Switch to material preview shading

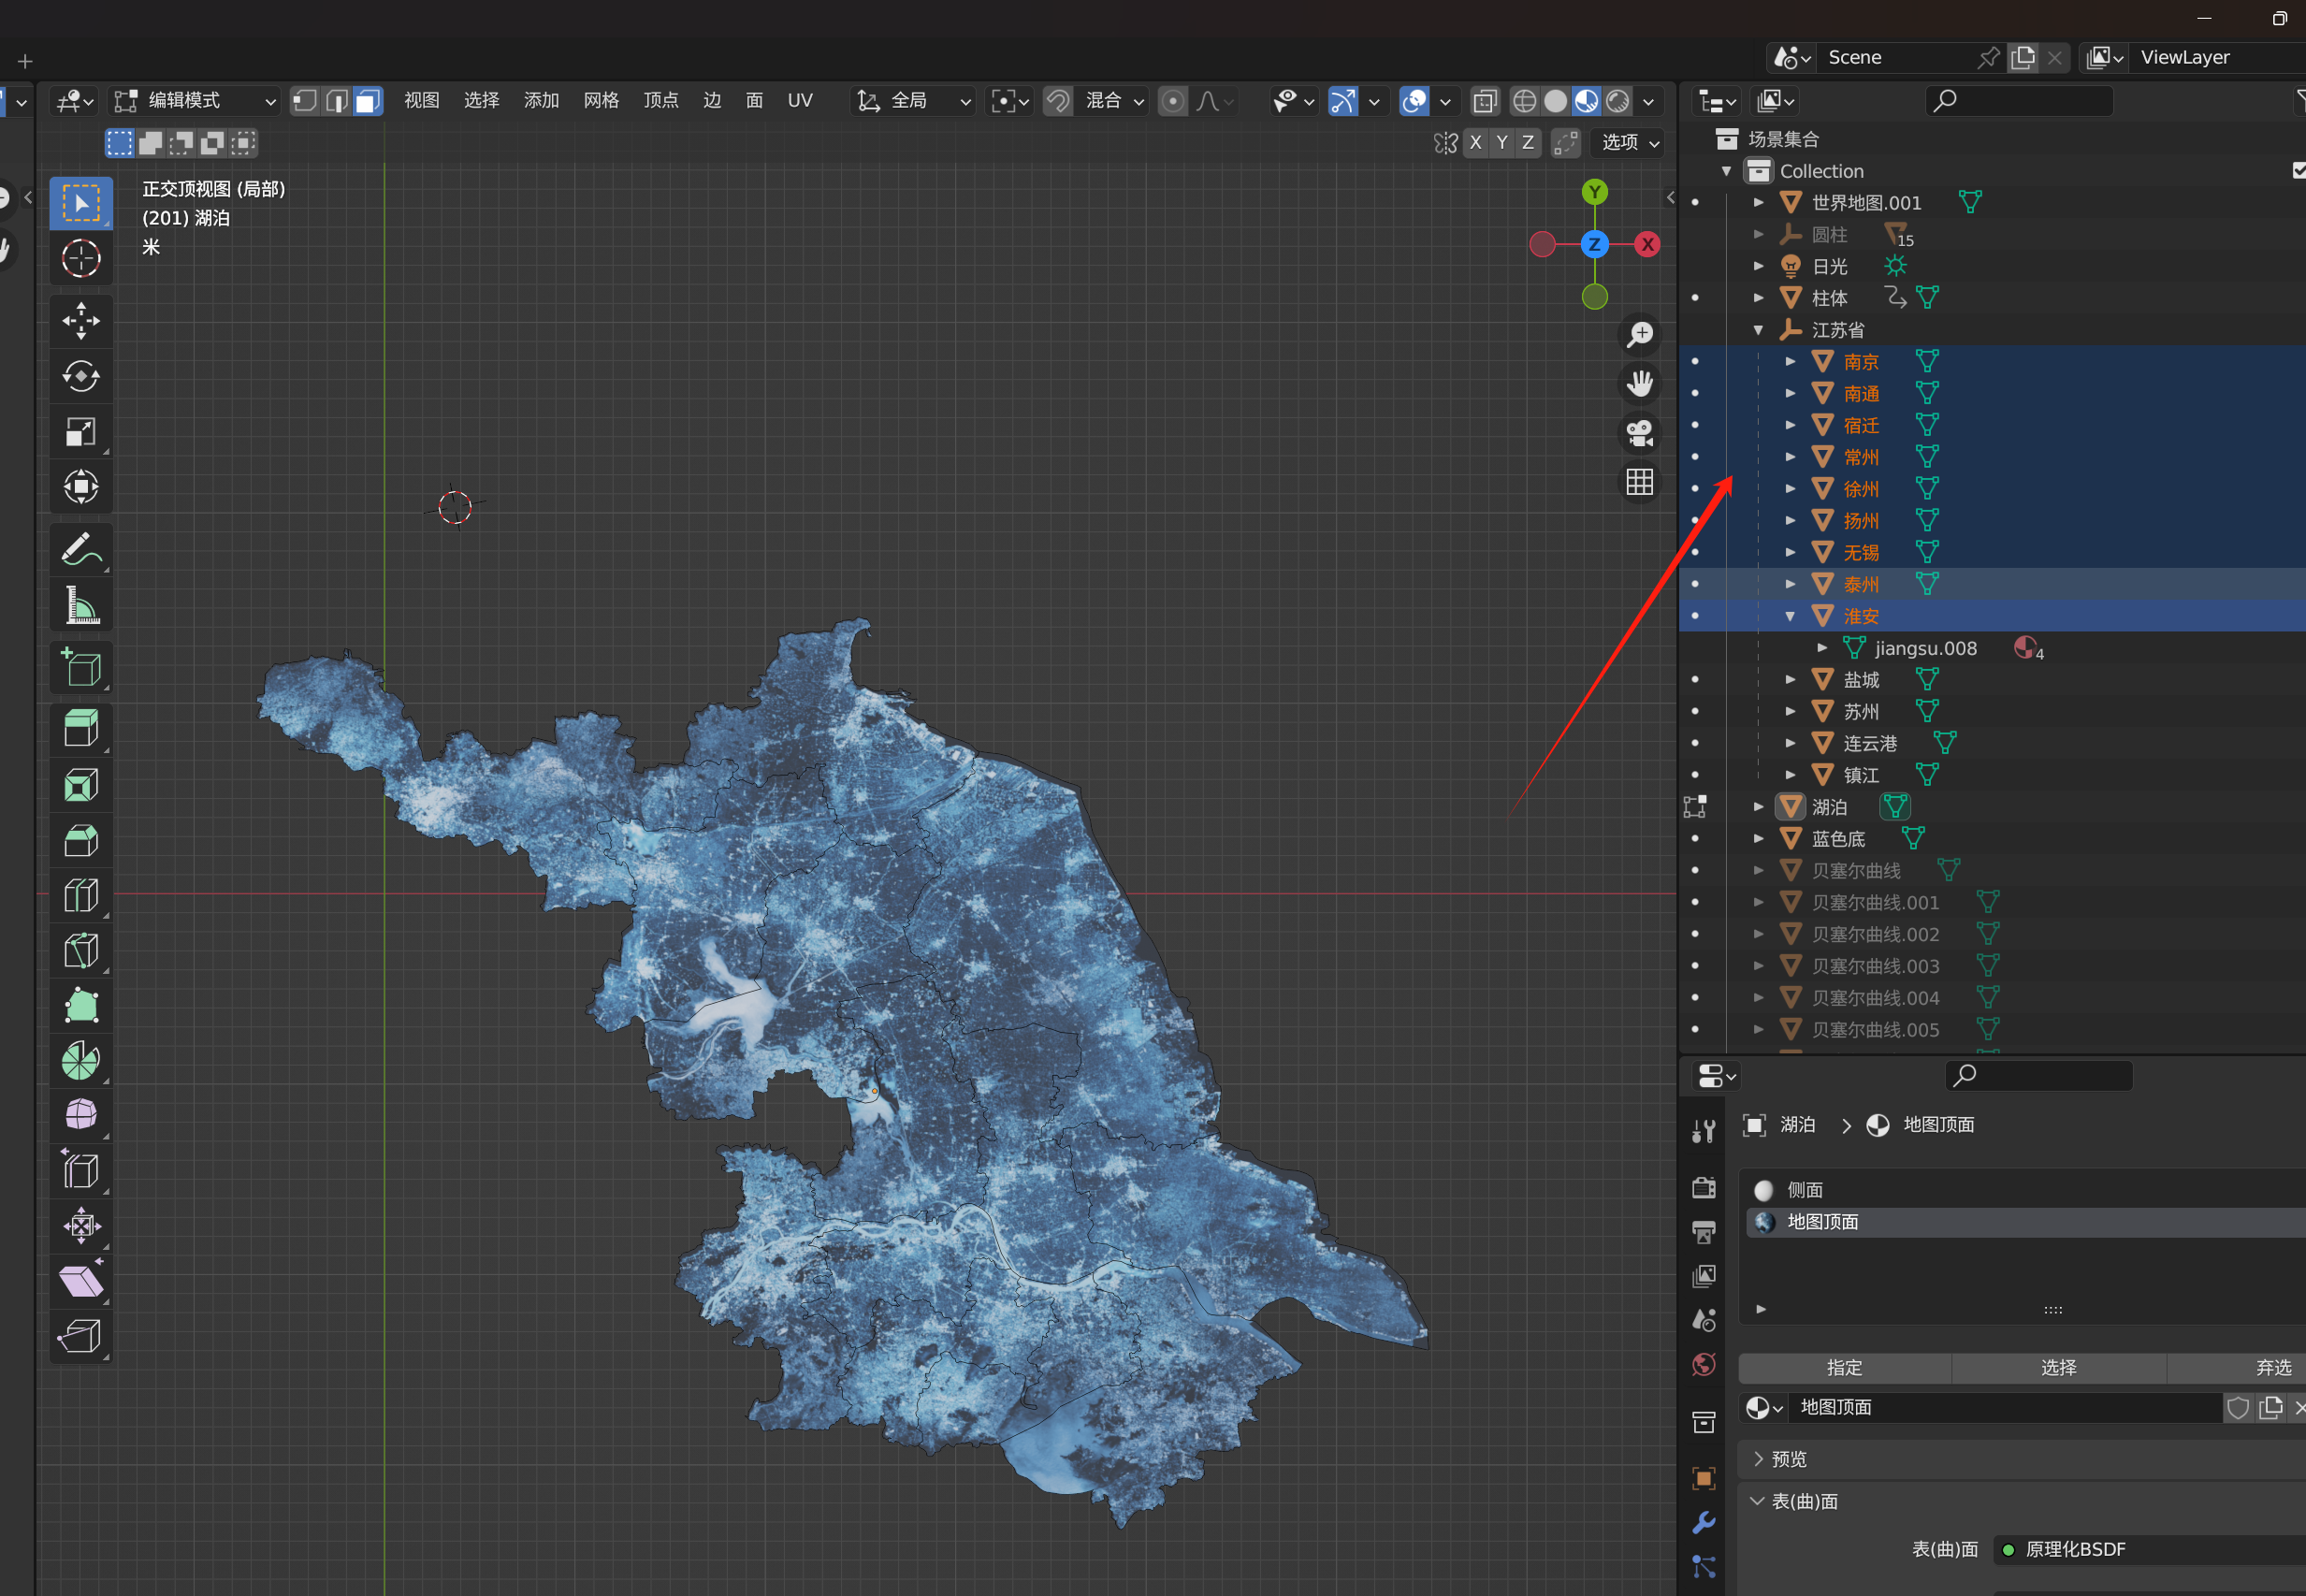click(1586, 101)
